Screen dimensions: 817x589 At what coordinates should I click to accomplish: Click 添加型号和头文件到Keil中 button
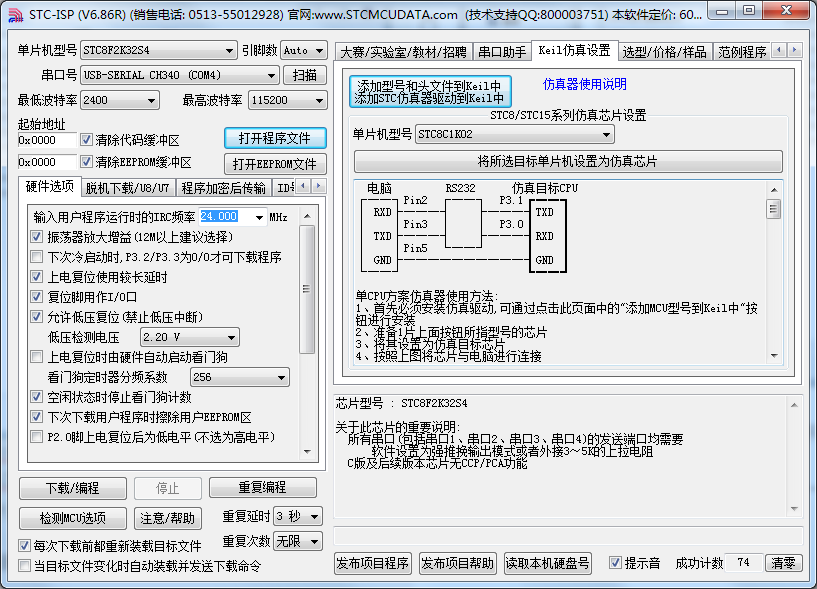click(x=430, y=92)
